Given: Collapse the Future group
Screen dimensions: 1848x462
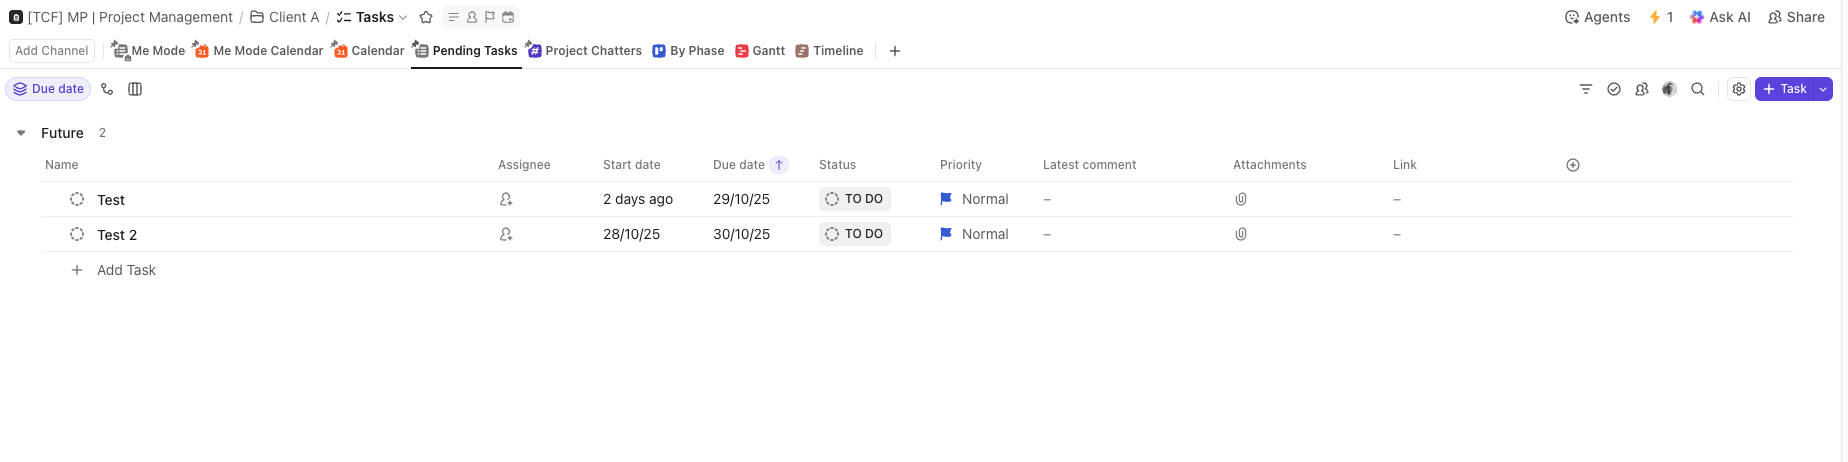Looking at the screenshot, I should pyautogui.click(x=21, y=133).
